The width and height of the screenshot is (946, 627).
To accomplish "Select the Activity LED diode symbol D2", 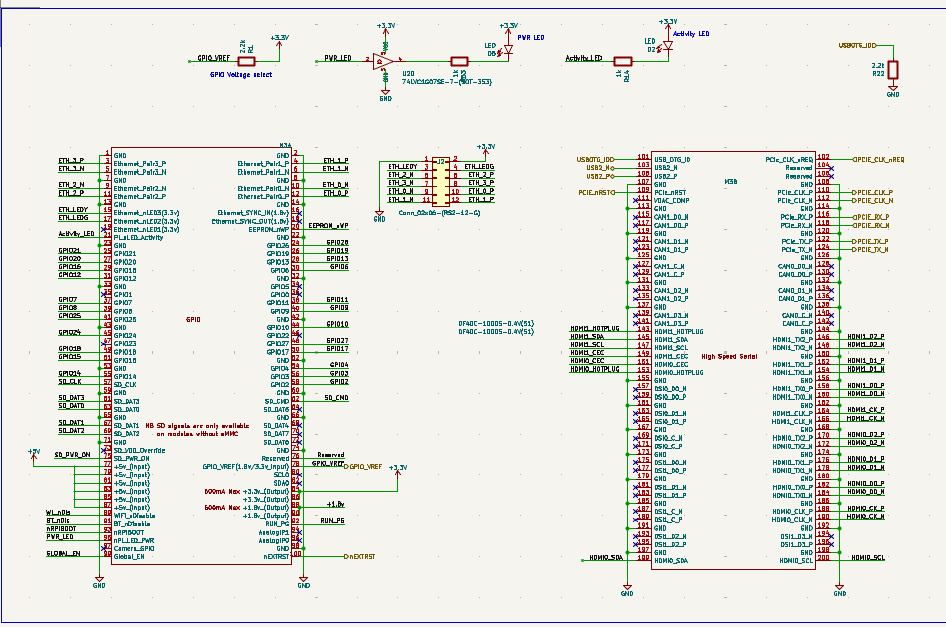I will 667,45.
